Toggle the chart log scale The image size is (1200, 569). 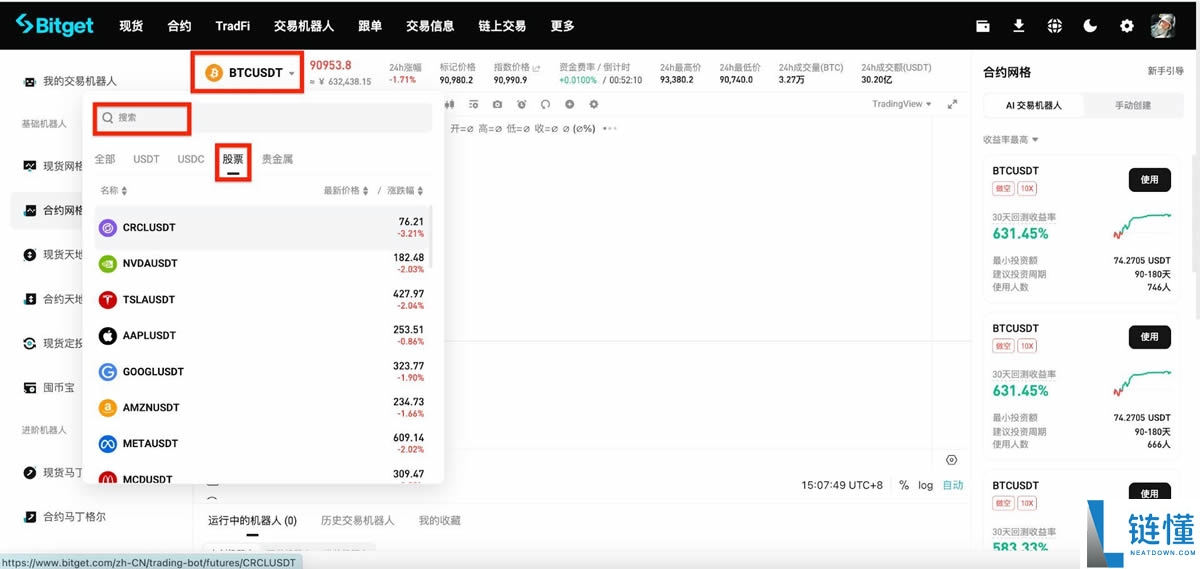point(926,485)
